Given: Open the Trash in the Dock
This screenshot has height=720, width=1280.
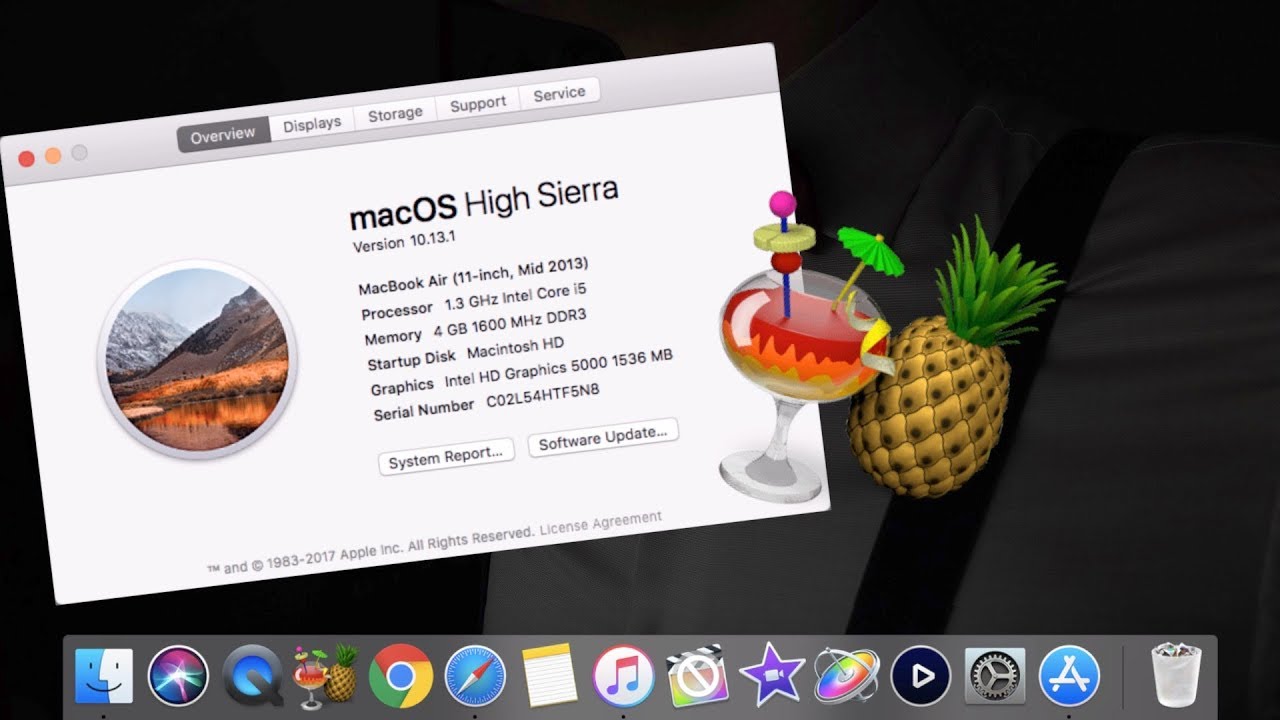Looking at the screenshot, I should [1175, 677].
